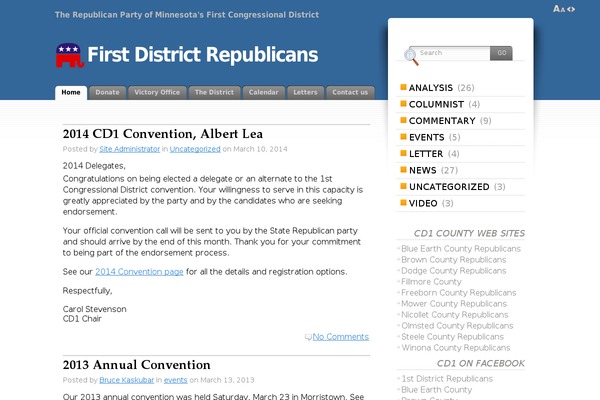Click the Bruce Kaskubar author link

[x=127, y=380]
